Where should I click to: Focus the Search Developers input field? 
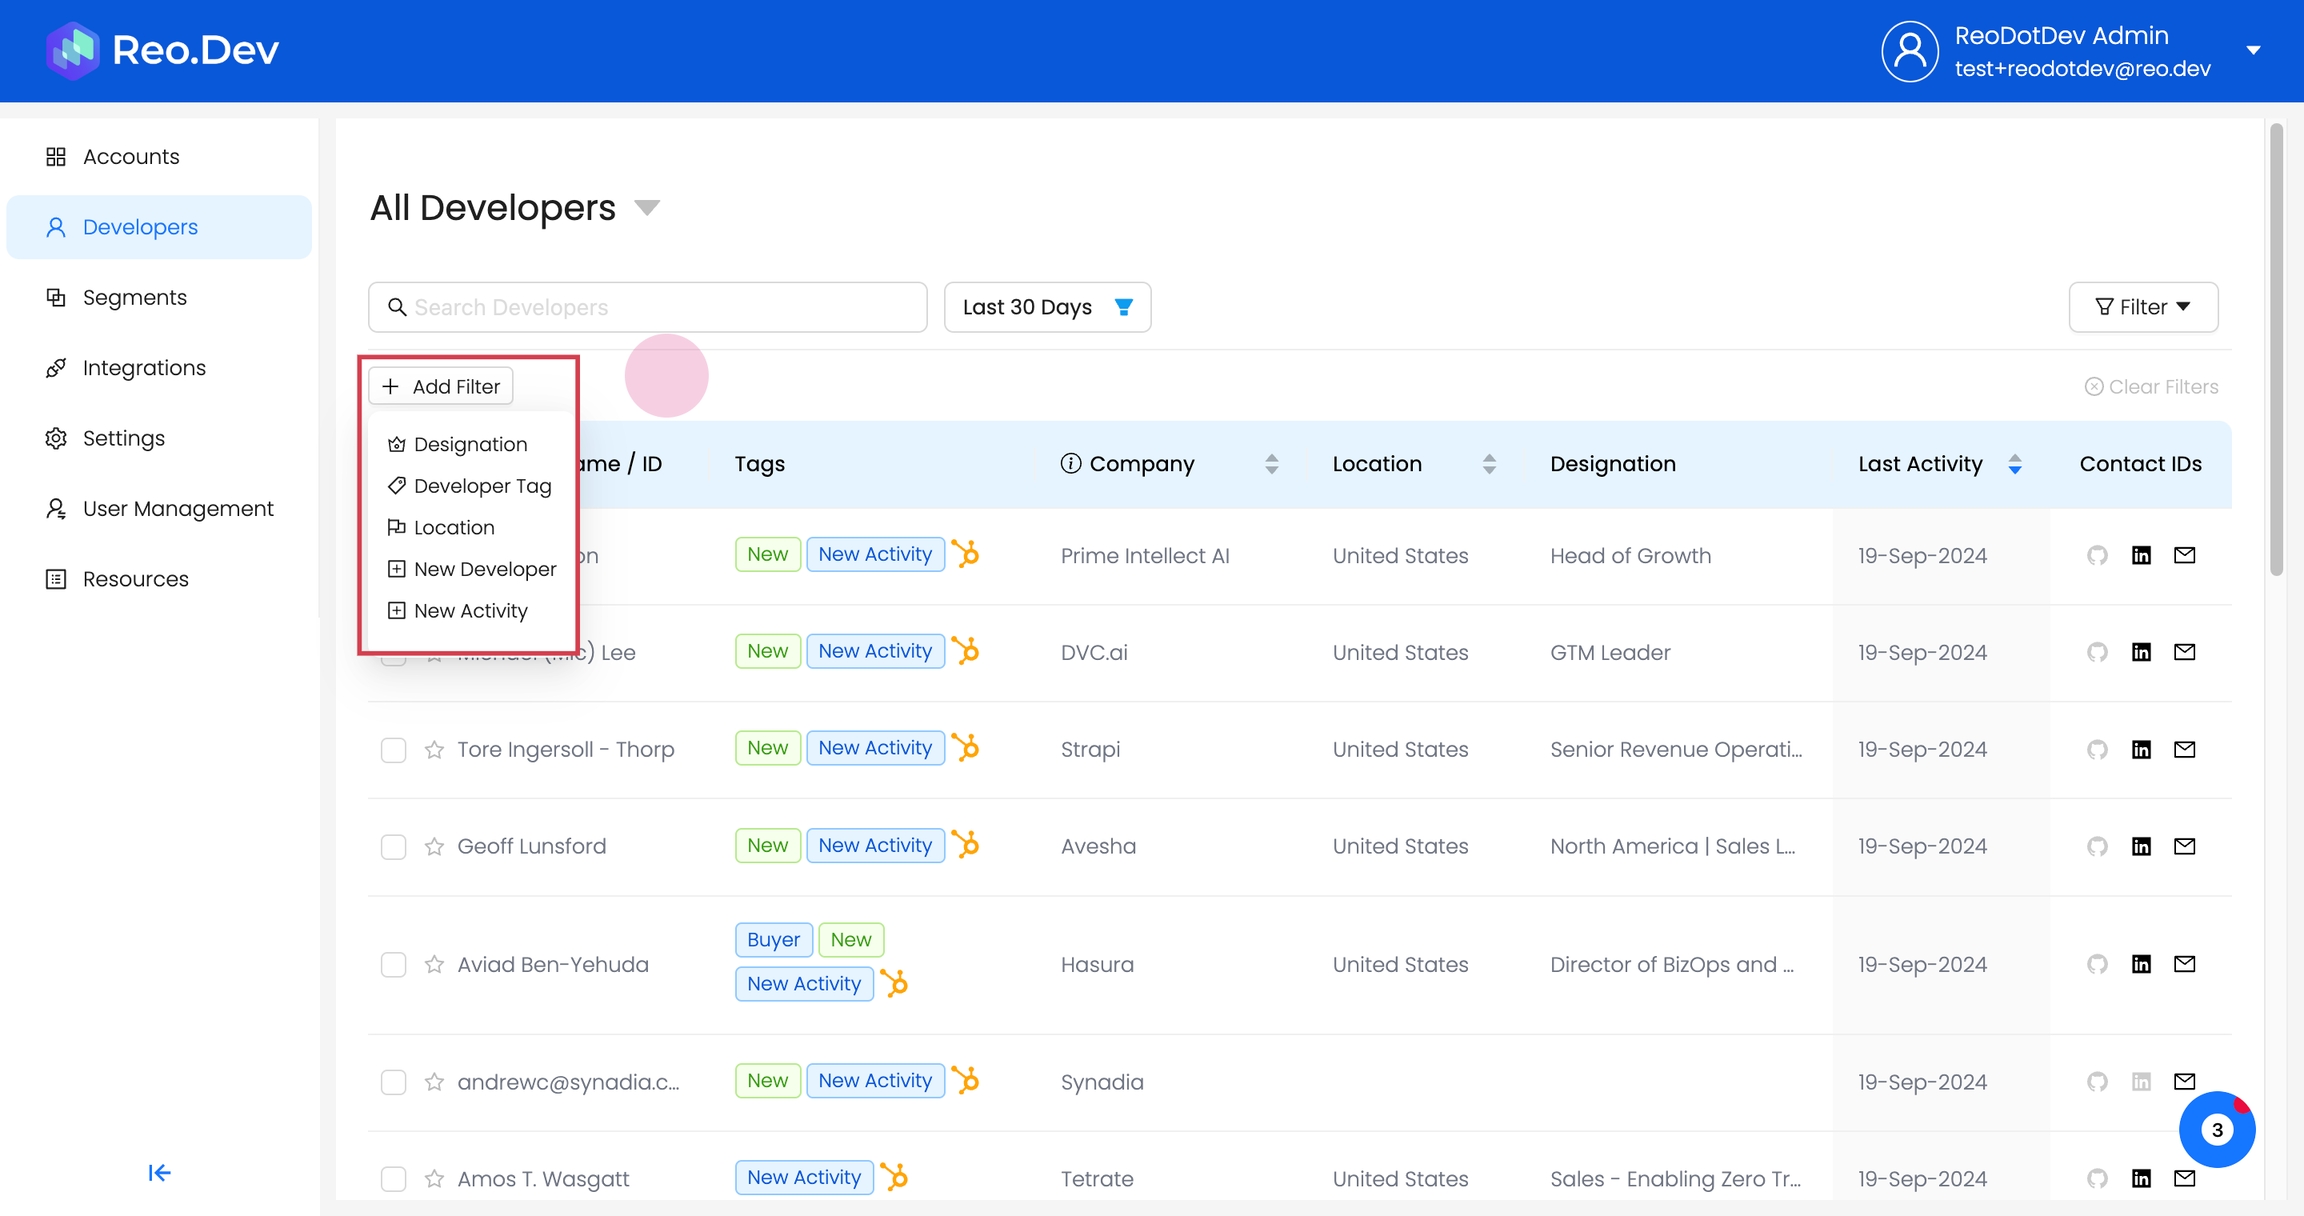(x=660, y=307)
